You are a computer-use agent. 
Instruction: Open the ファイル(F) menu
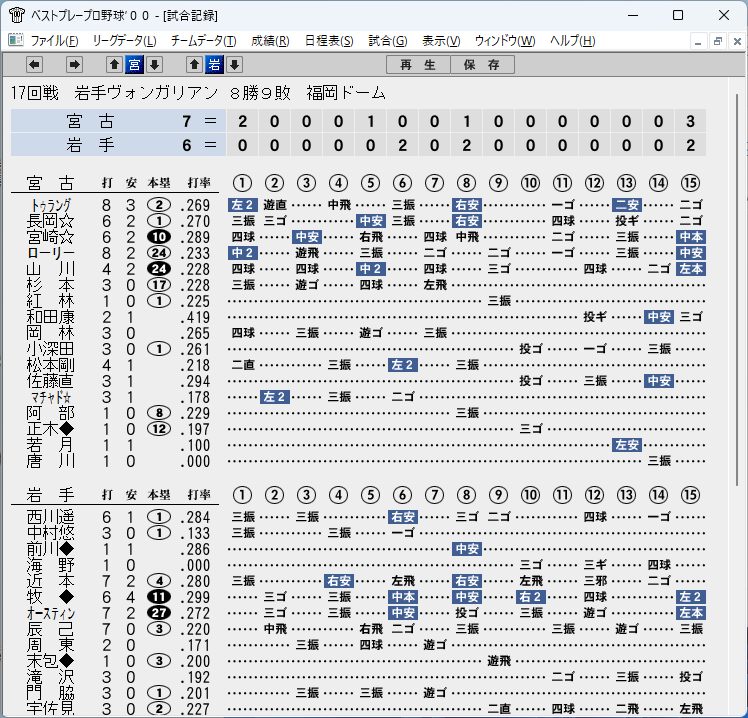click(x=54, y=41)
